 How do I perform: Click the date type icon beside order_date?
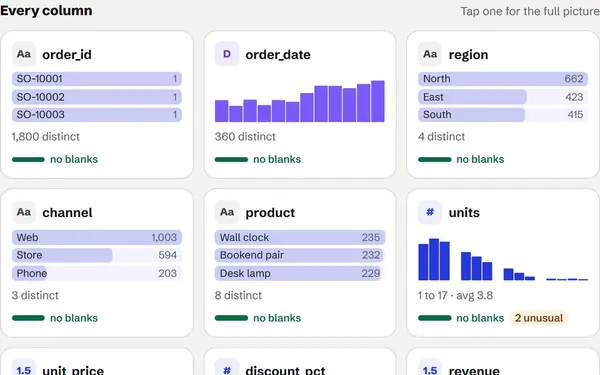(x=227, y=54)
